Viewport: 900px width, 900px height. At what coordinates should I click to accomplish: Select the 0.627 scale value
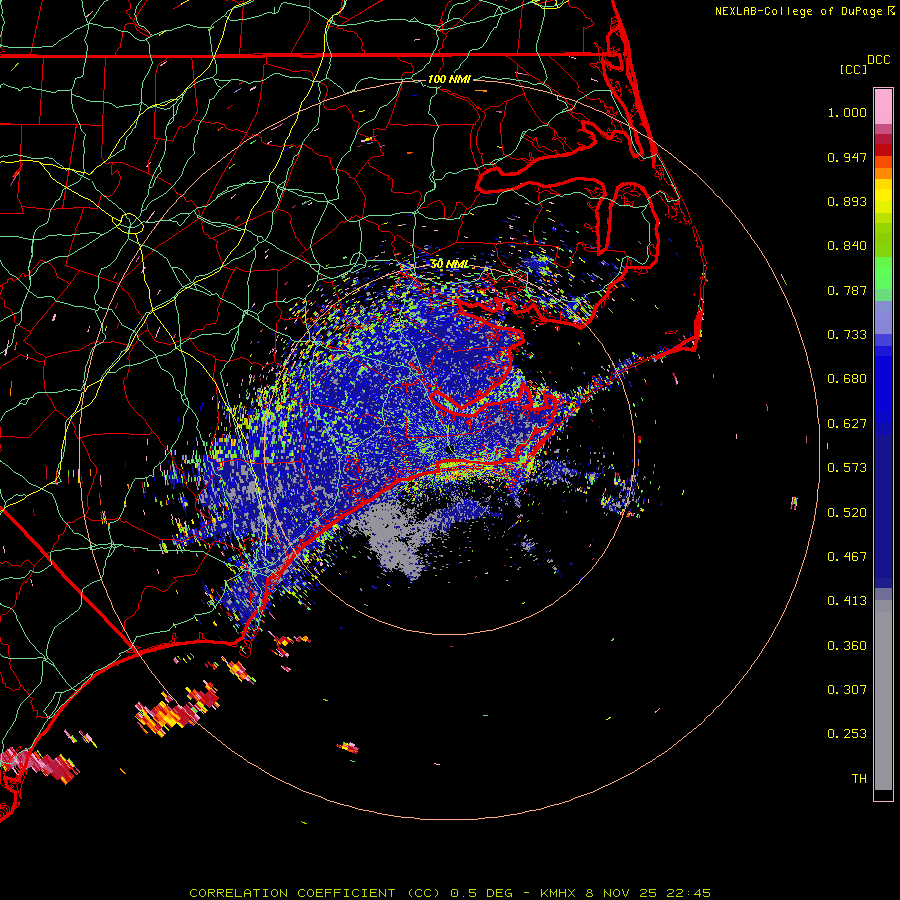pos(847,424)
